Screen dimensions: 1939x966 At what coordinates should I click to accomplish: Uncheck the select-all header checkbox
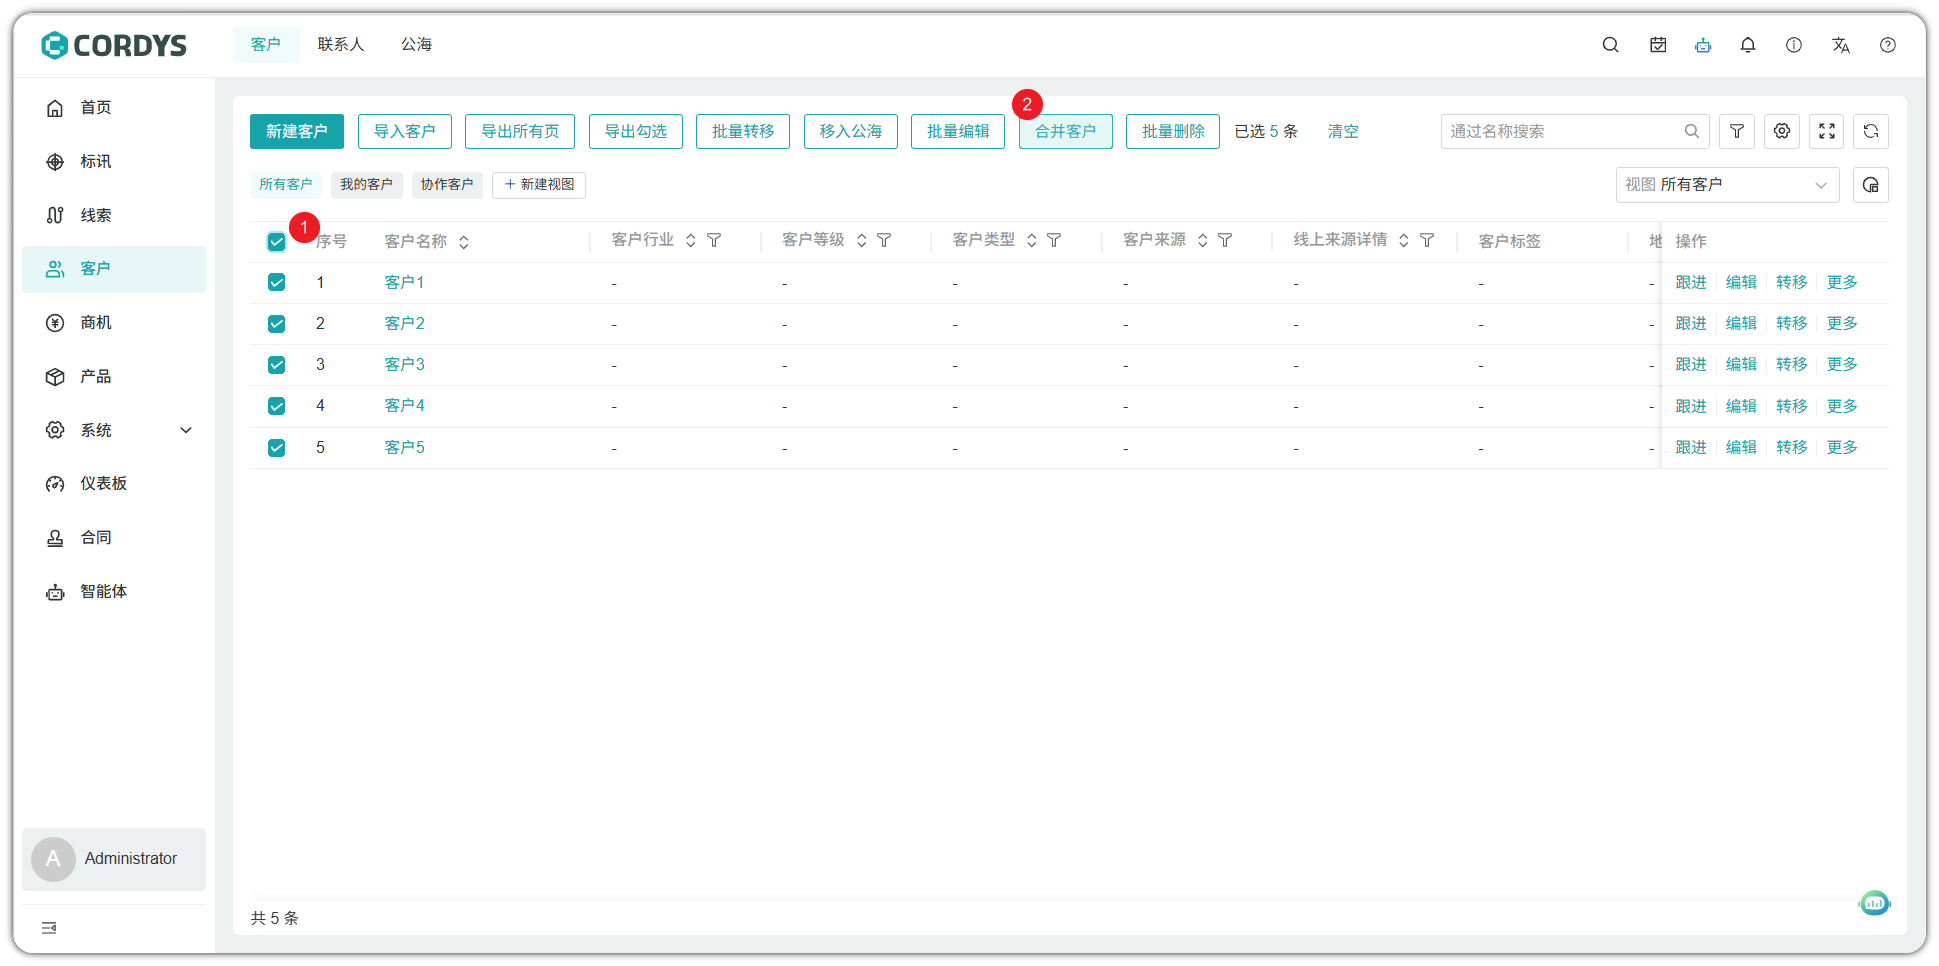click(x=277, y=242)
